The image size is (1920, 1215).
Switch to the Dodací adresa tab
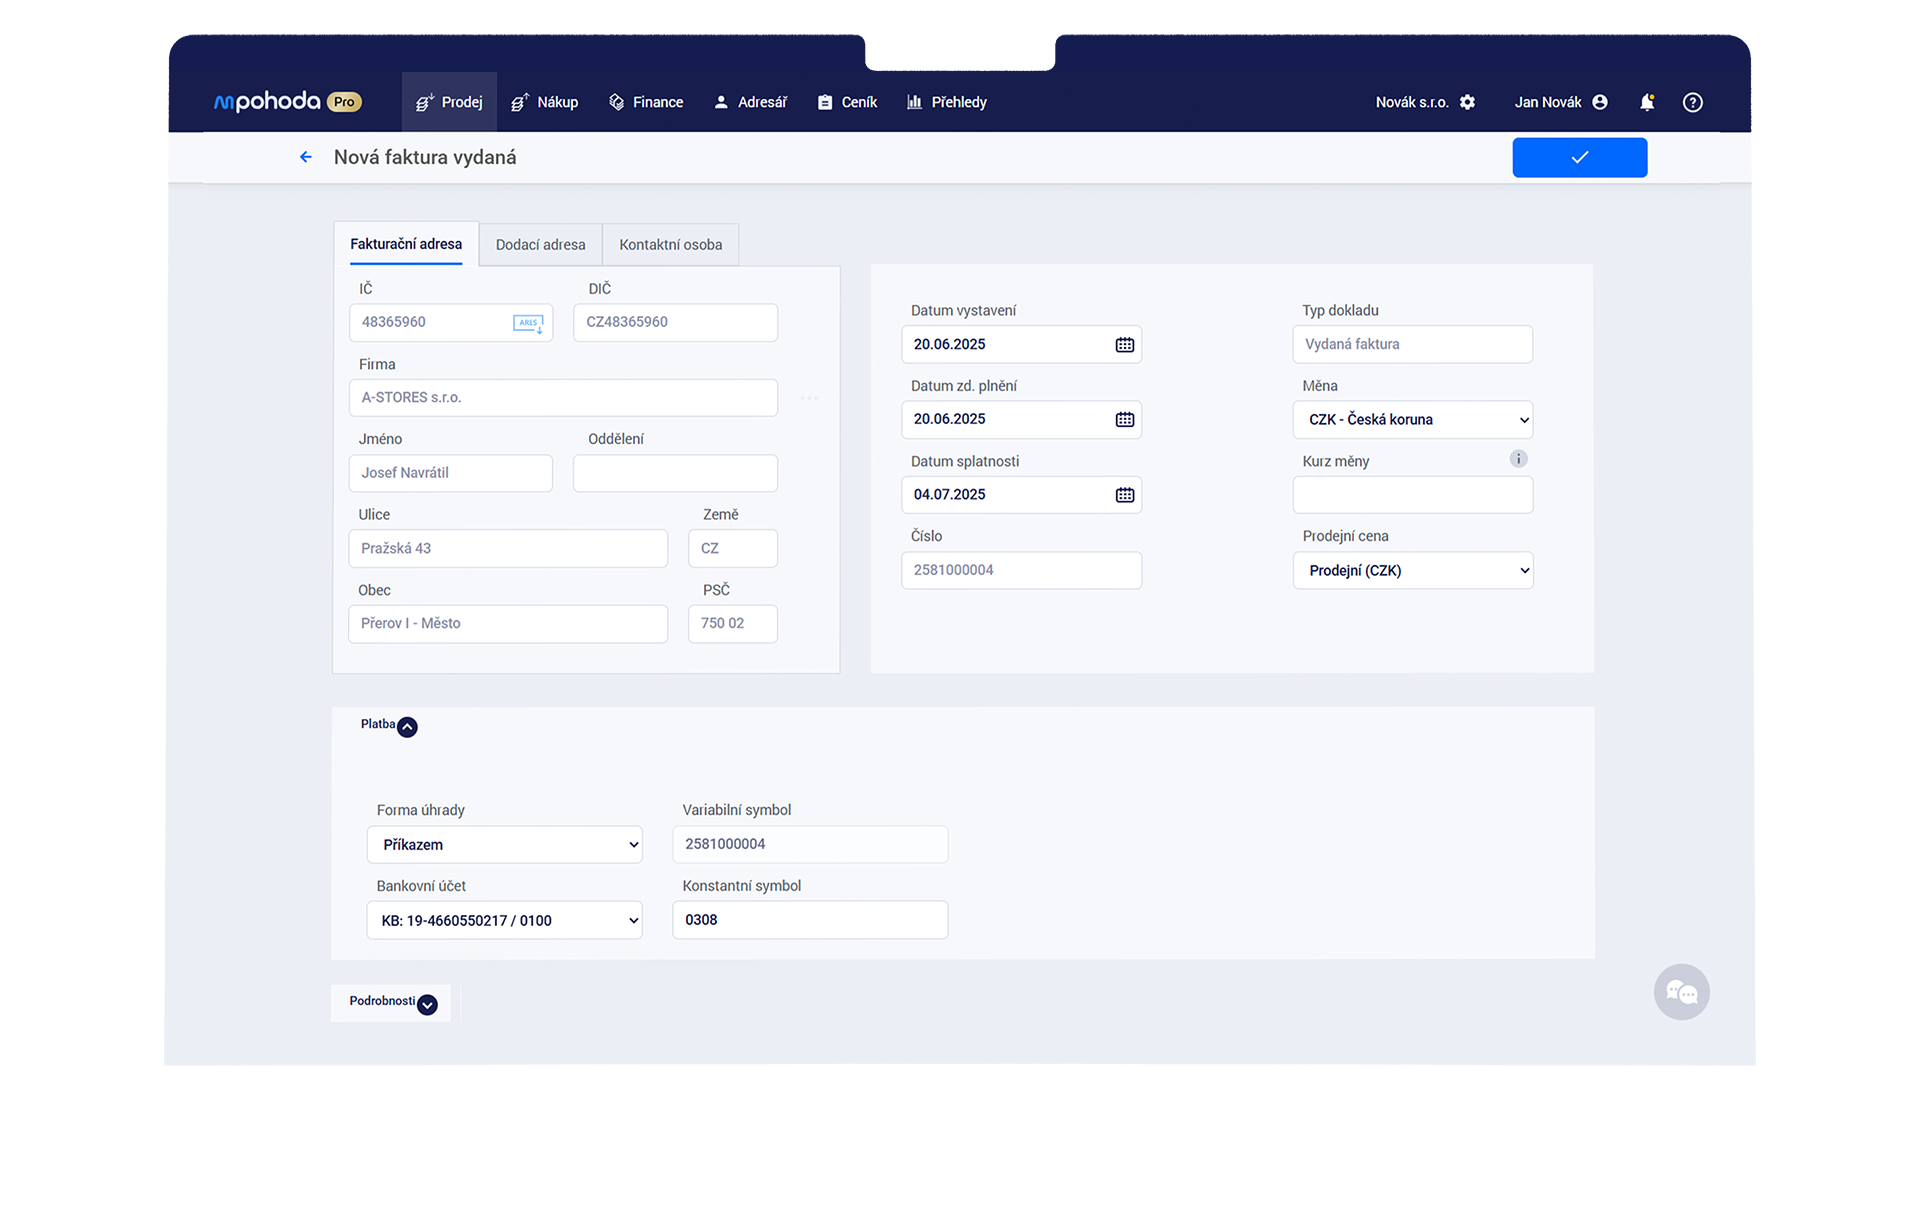(540, 245)
